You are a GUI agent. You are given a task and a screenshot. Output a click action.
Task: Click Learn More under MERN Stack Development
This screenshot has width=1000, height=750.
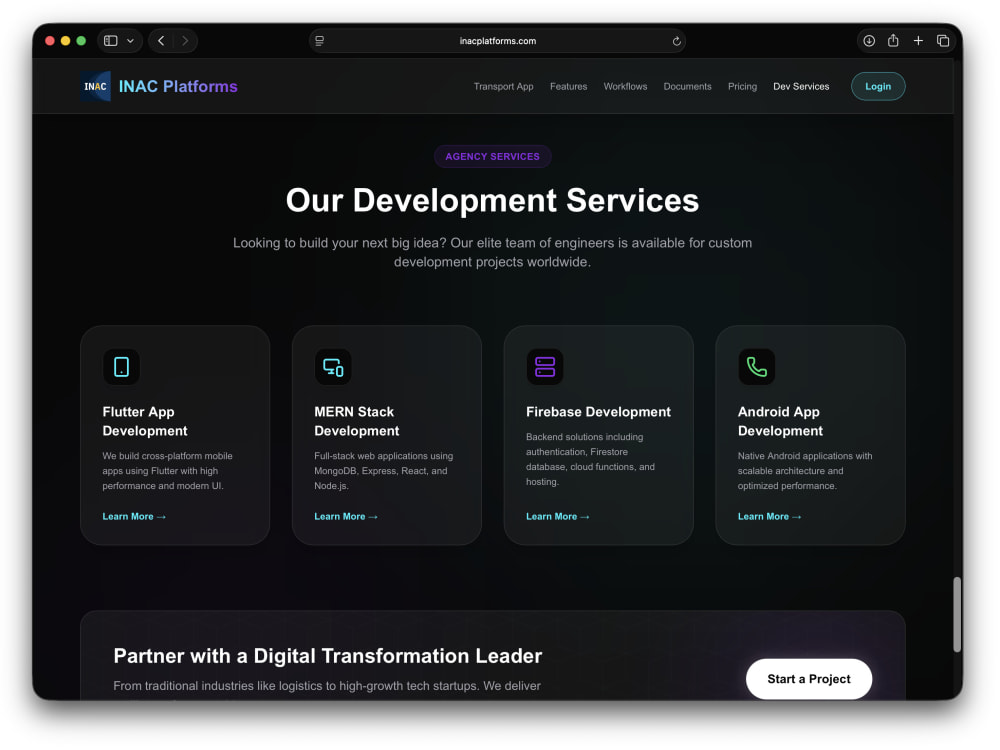(x=346, y=517)
